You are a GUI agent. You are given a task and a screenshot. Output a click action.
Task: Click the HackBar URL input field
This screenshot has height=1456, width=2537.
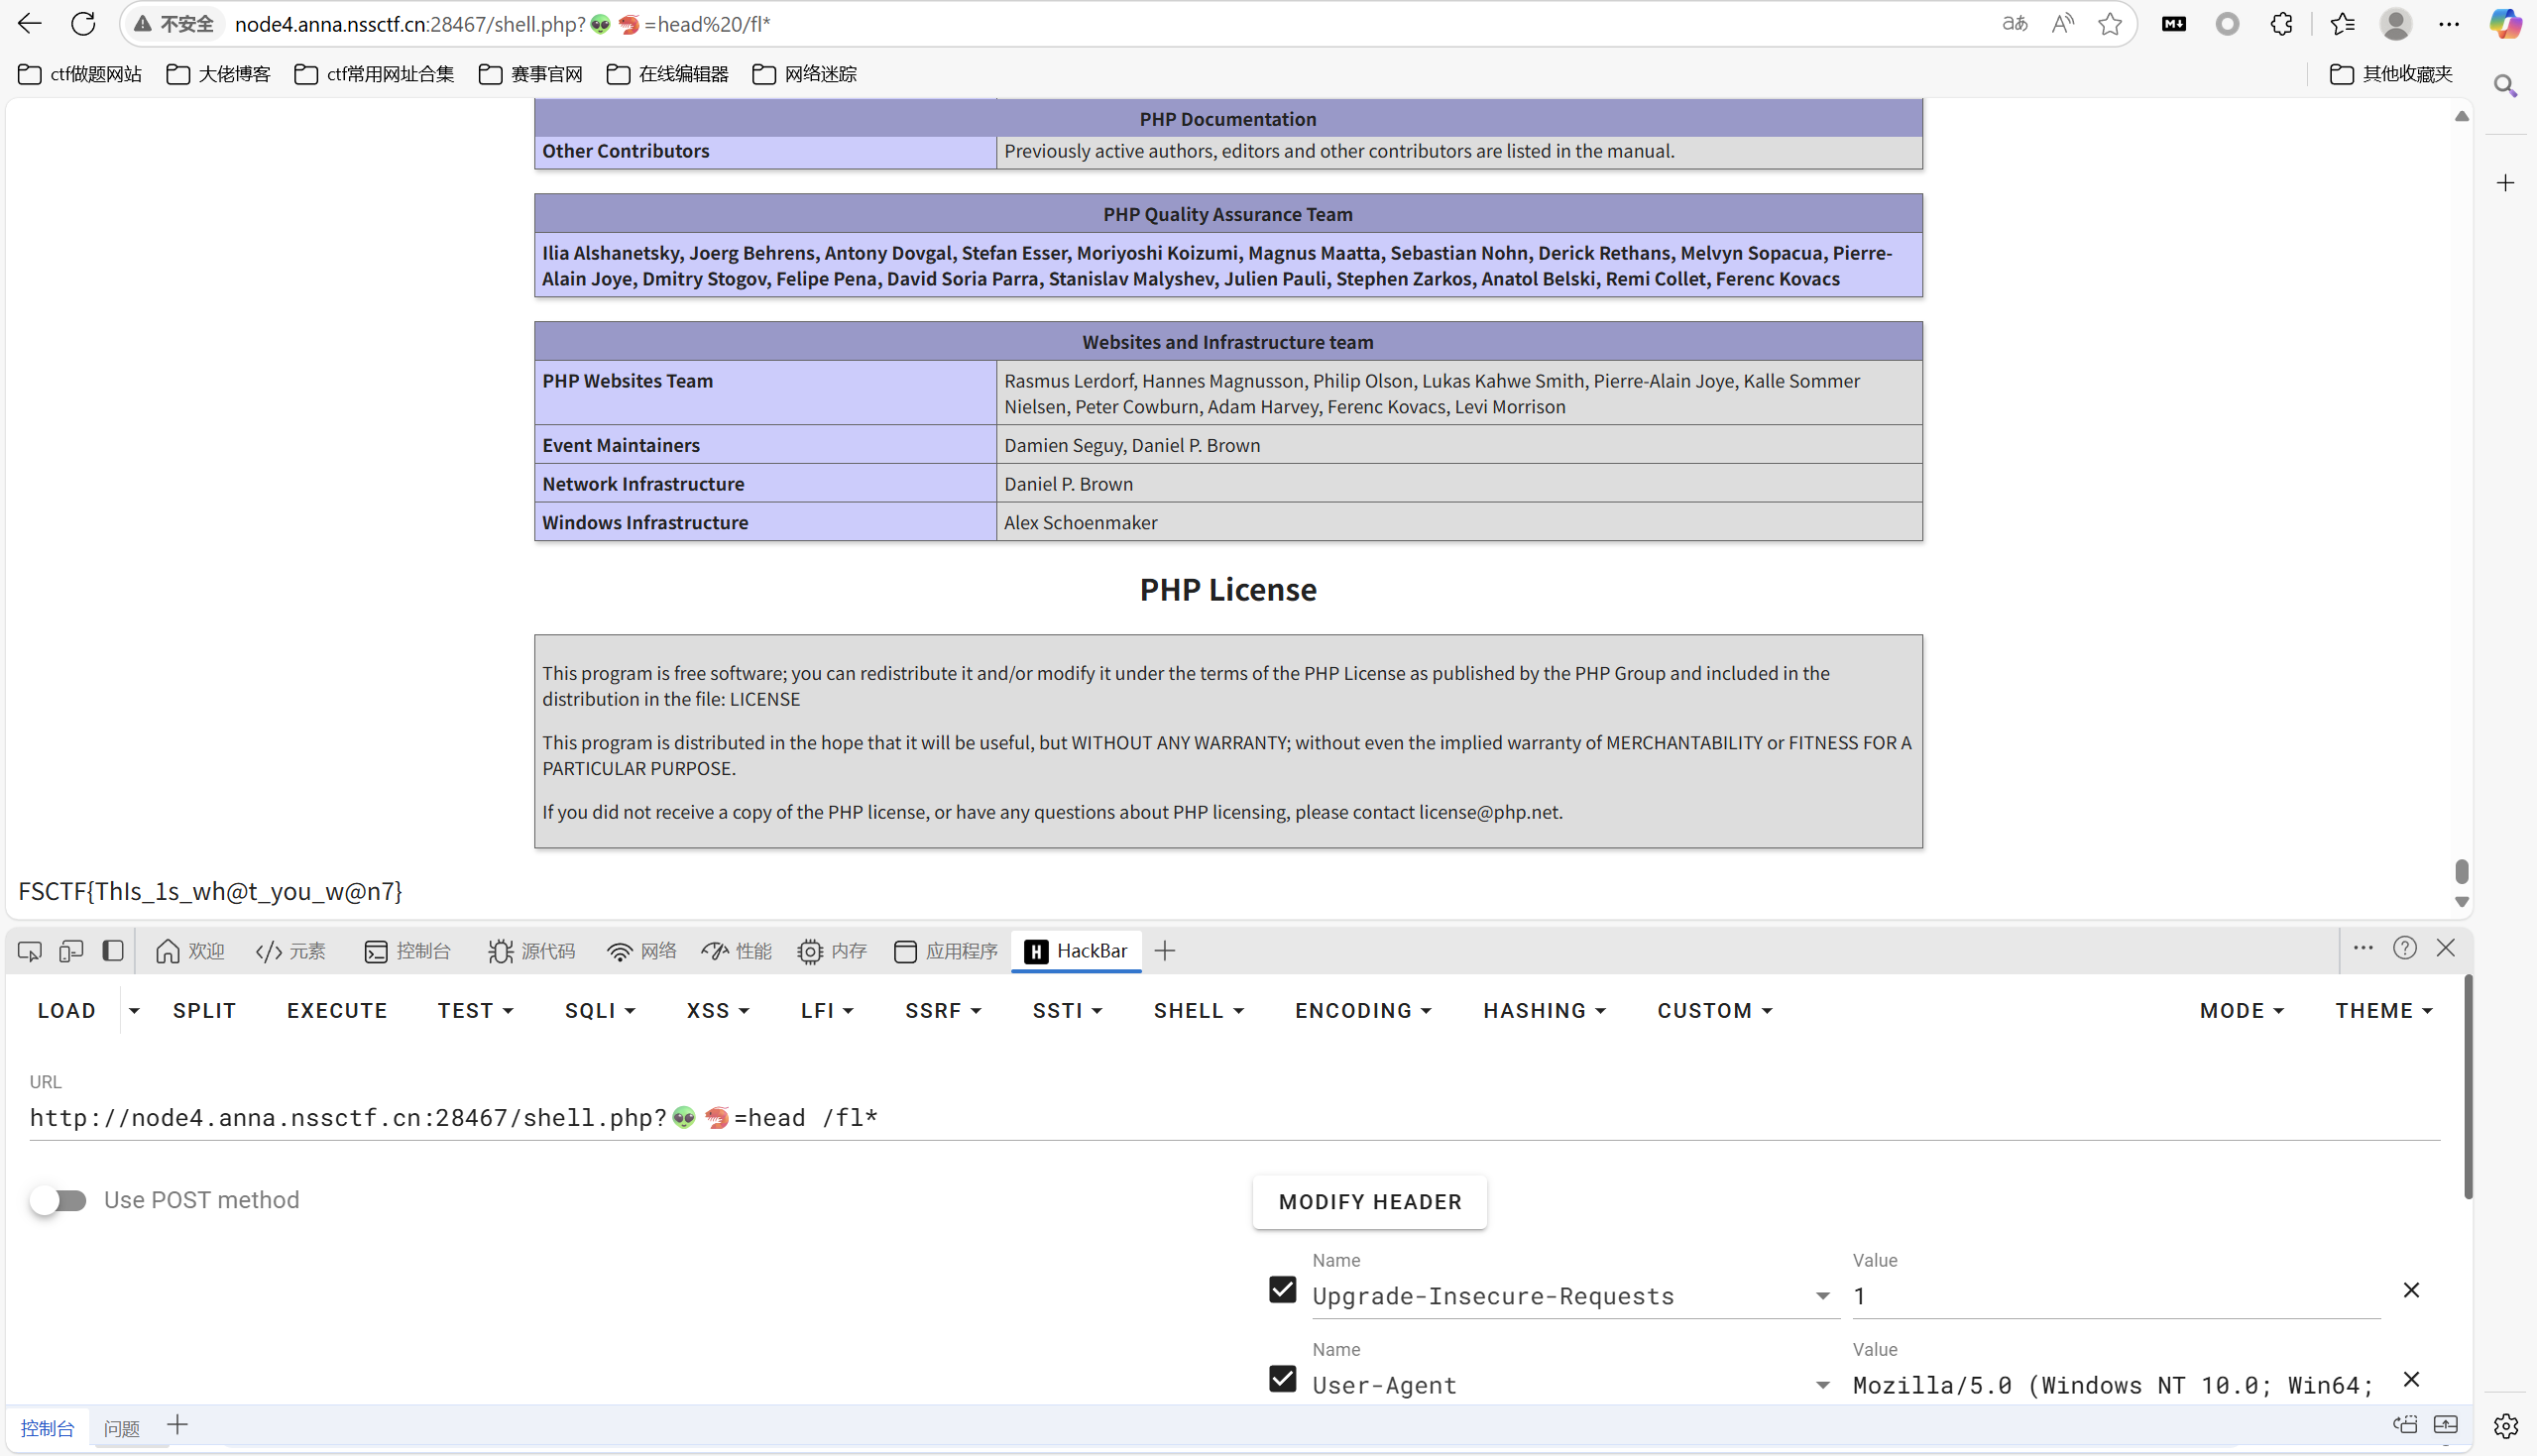tap(1234, 1118)
